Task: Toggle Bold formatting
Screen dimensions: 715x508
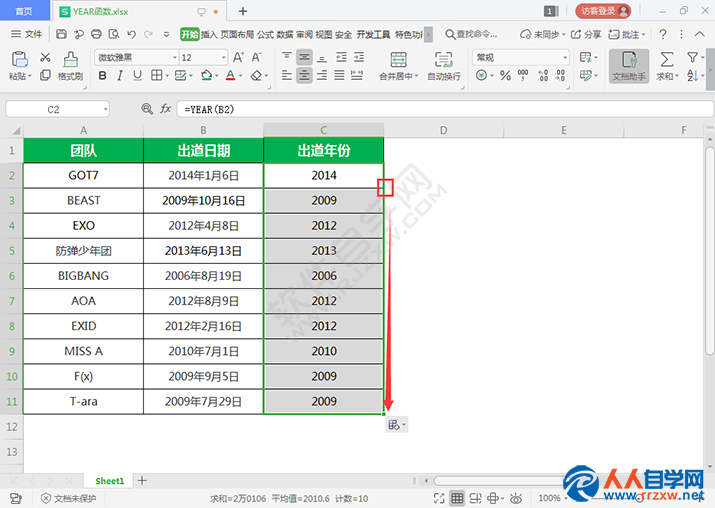Action: [x=103, y=76]
